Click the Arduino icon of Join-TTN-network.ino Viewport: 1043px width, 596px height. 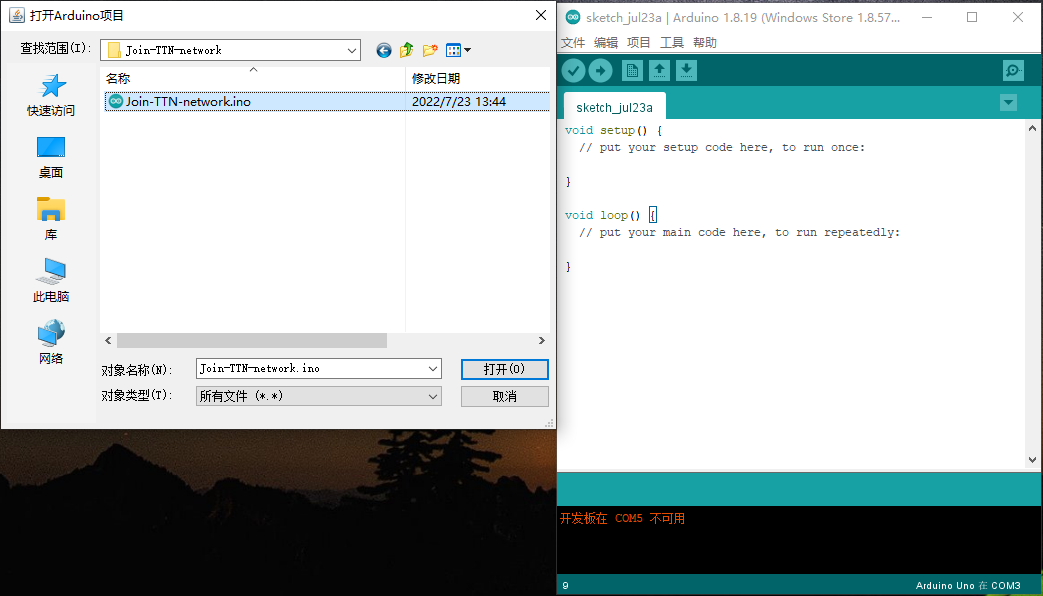[116, 102]
